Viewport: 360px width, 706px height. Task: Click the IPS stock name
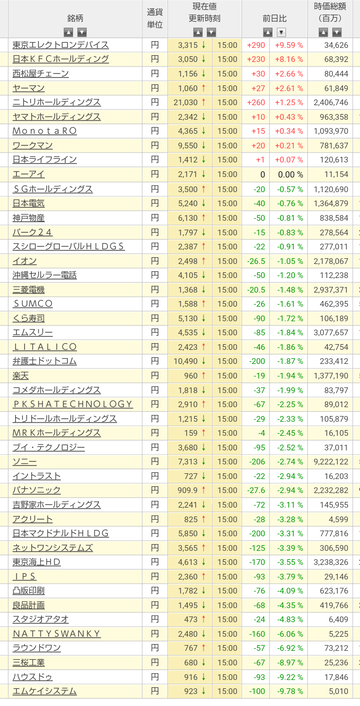click(x=24, y=577)
